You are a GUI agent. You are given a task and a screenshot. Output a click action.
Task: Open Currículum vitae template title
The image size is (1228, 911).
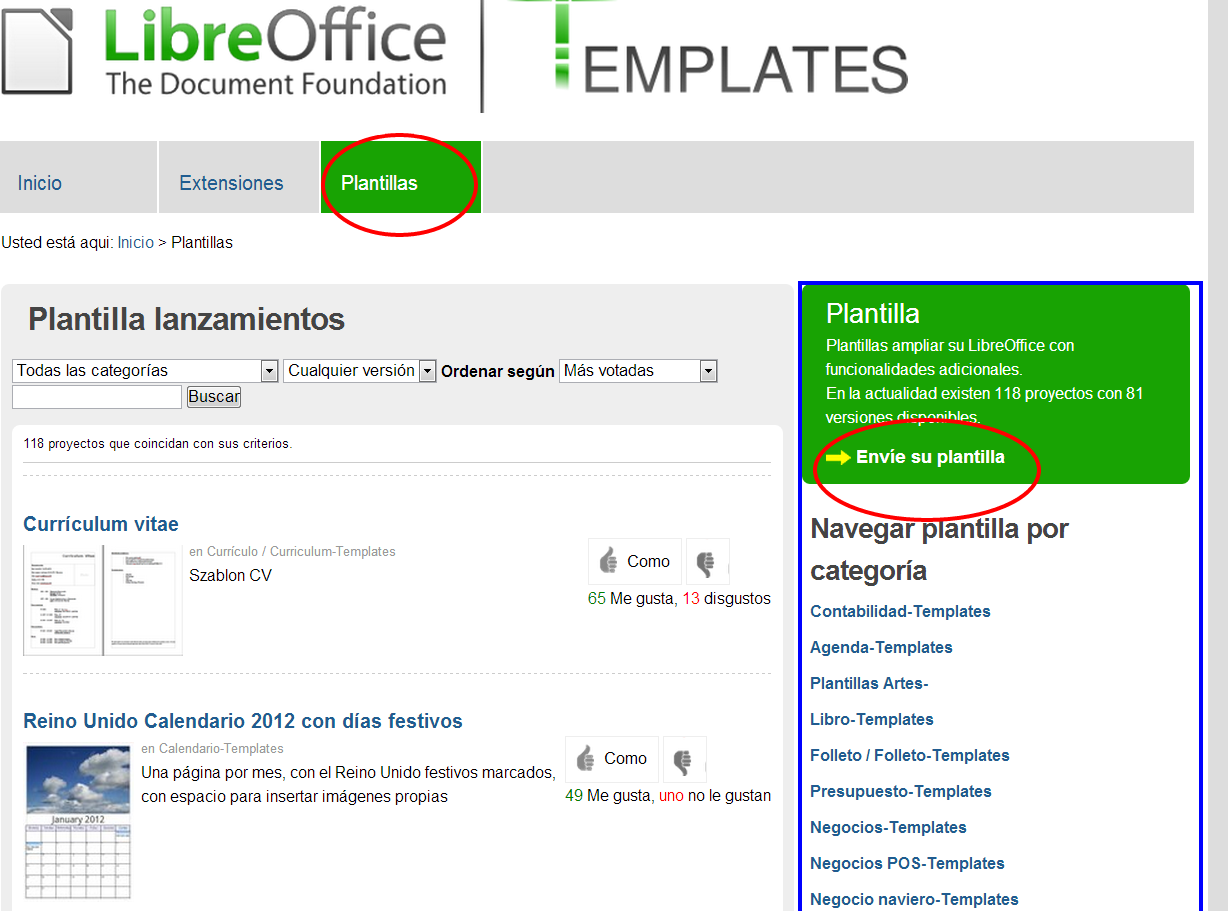pos(101,524)
